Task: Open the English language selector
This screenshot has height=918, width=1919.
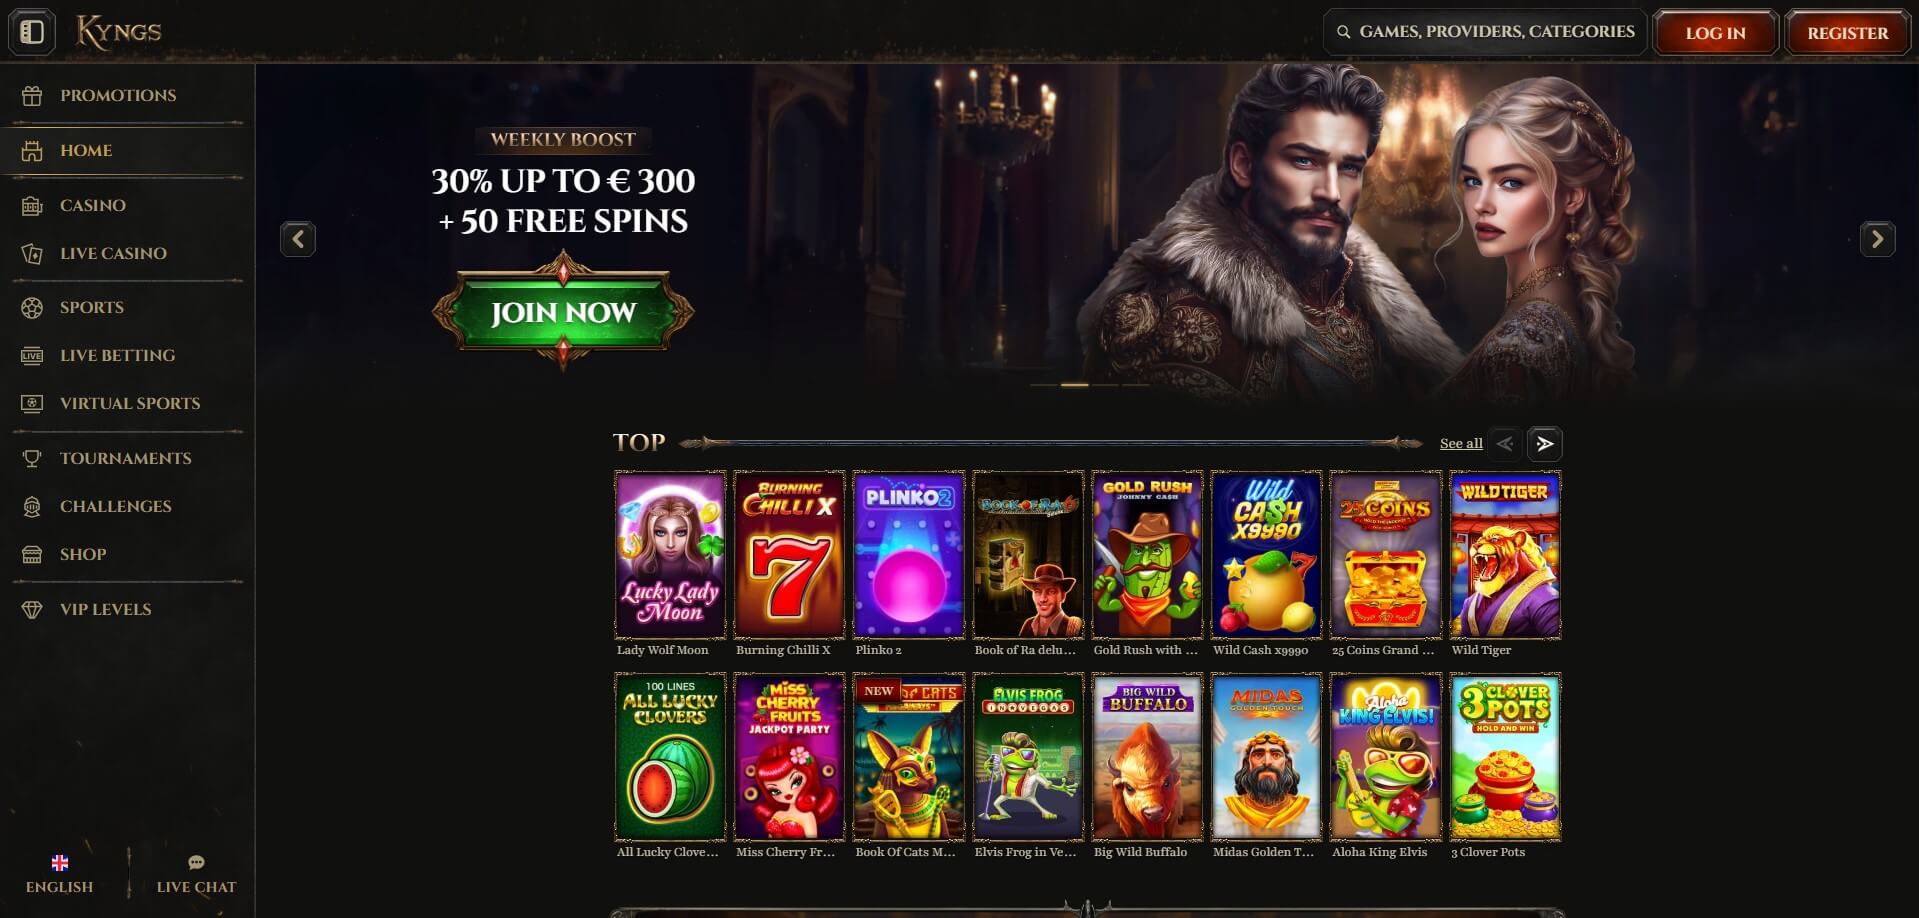Action: coord(60,874)
